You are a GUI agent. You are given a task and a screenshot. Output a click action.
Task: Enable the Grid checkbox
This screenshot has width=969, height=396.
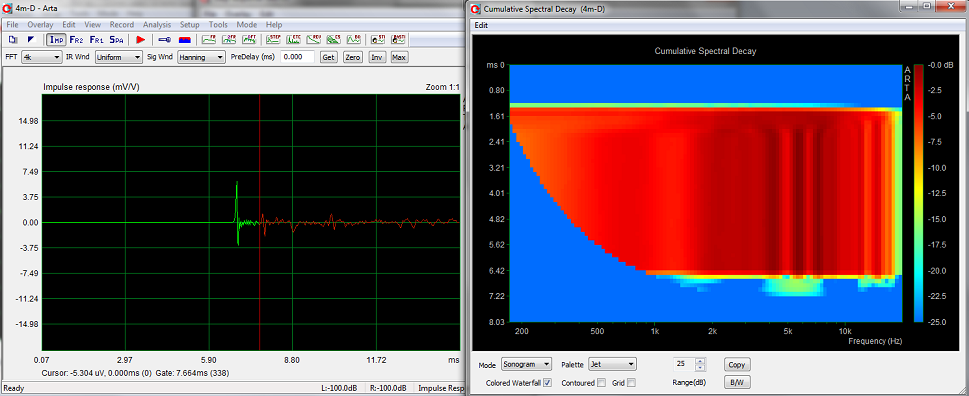pyautogui.click(x=632, y=383)
